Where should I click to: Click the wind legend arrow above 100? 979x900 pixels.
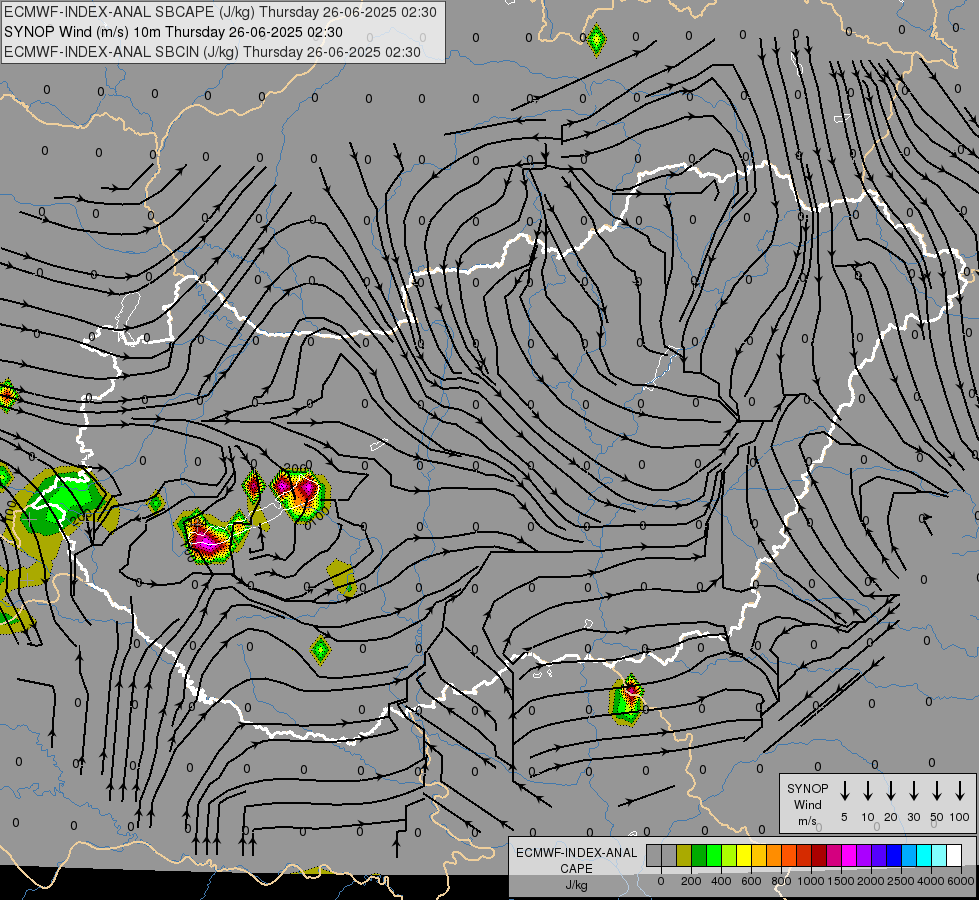click(960, 791)
